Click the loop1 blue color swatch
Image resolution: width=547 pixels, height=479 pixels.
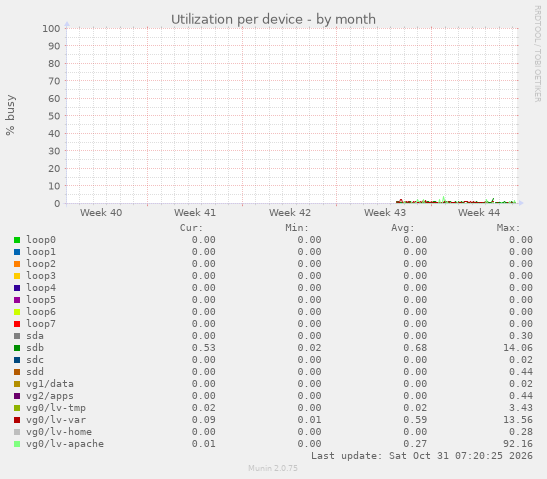[x=17, y=252]
